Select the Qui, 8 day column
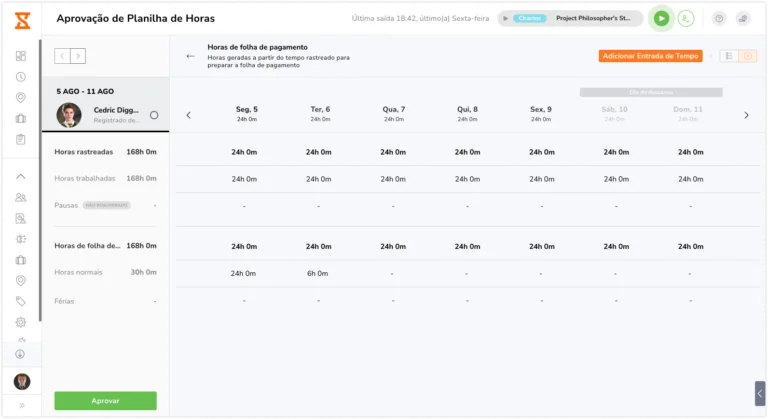 (467, 113)
